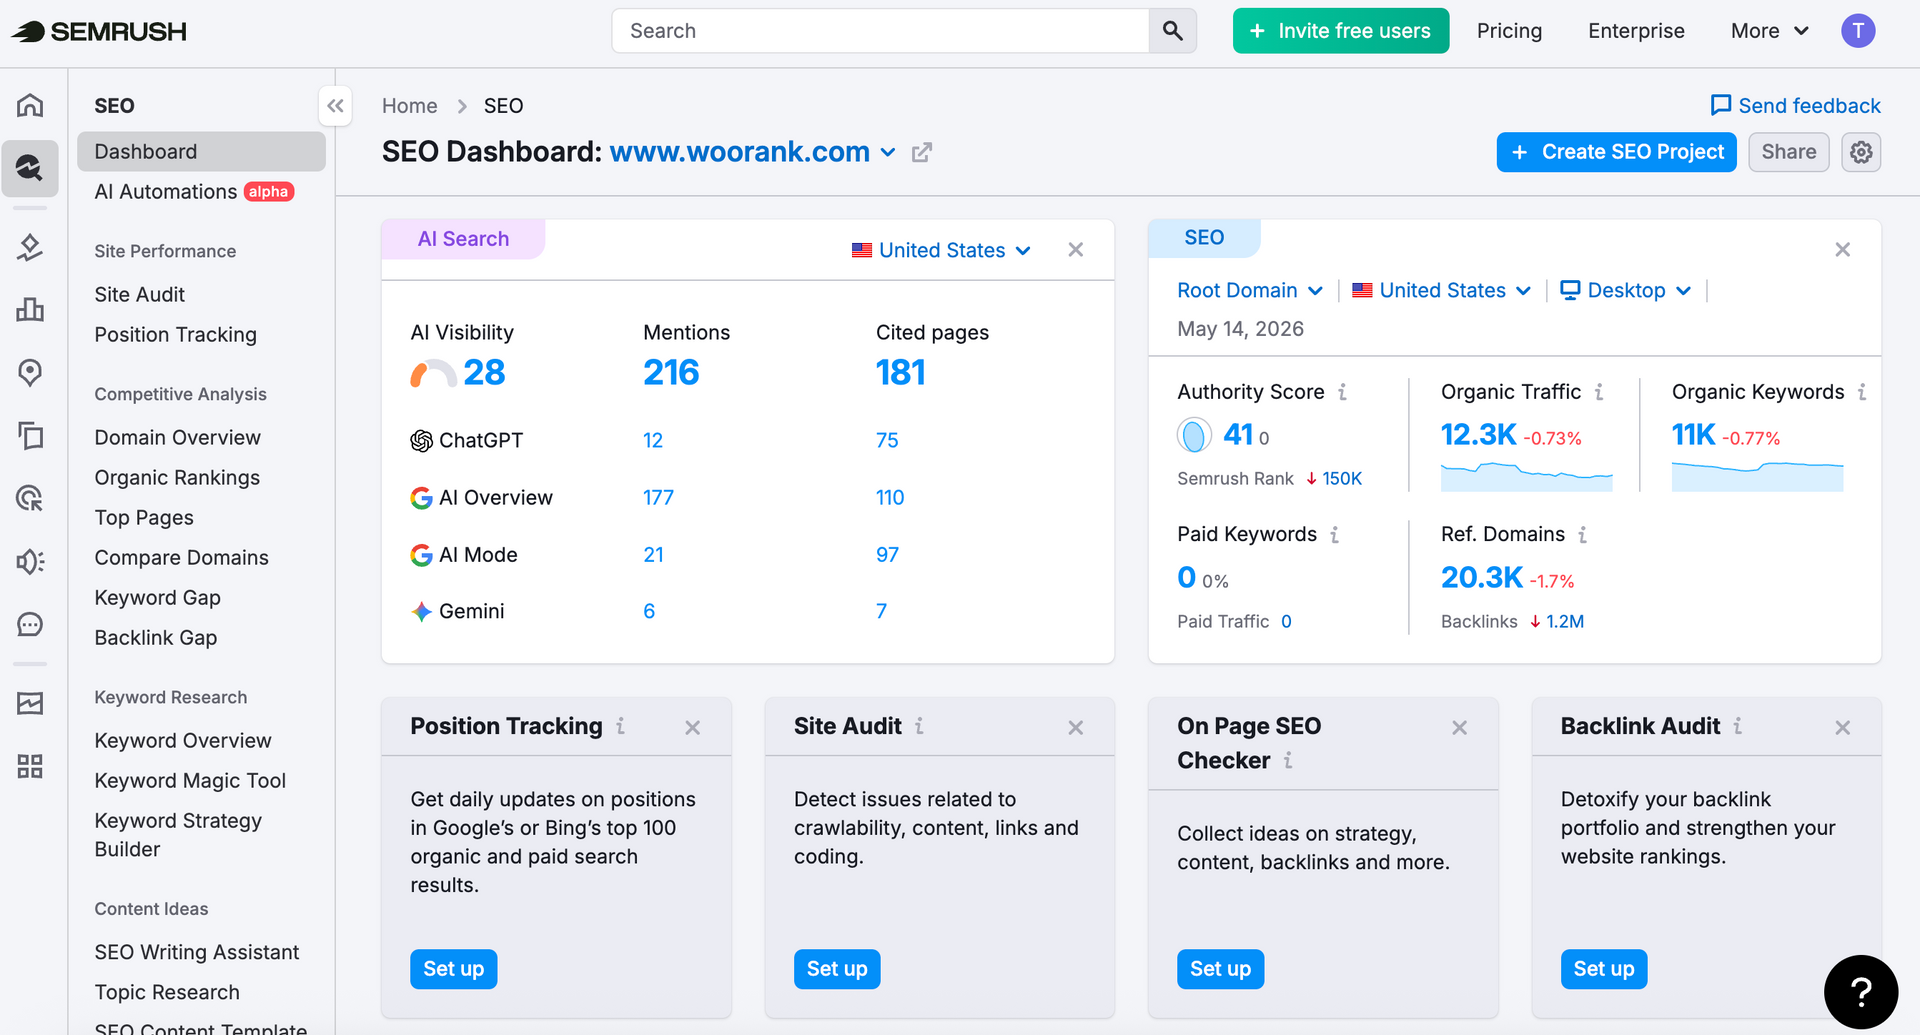This screenshot has width=1920, height=1035.
Task: Open the apps grid rail icon
Action: coord(30,767)
